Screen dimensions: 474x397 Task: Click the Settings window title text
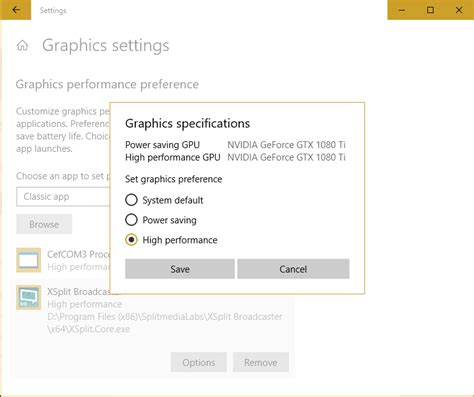click(53, 10)
